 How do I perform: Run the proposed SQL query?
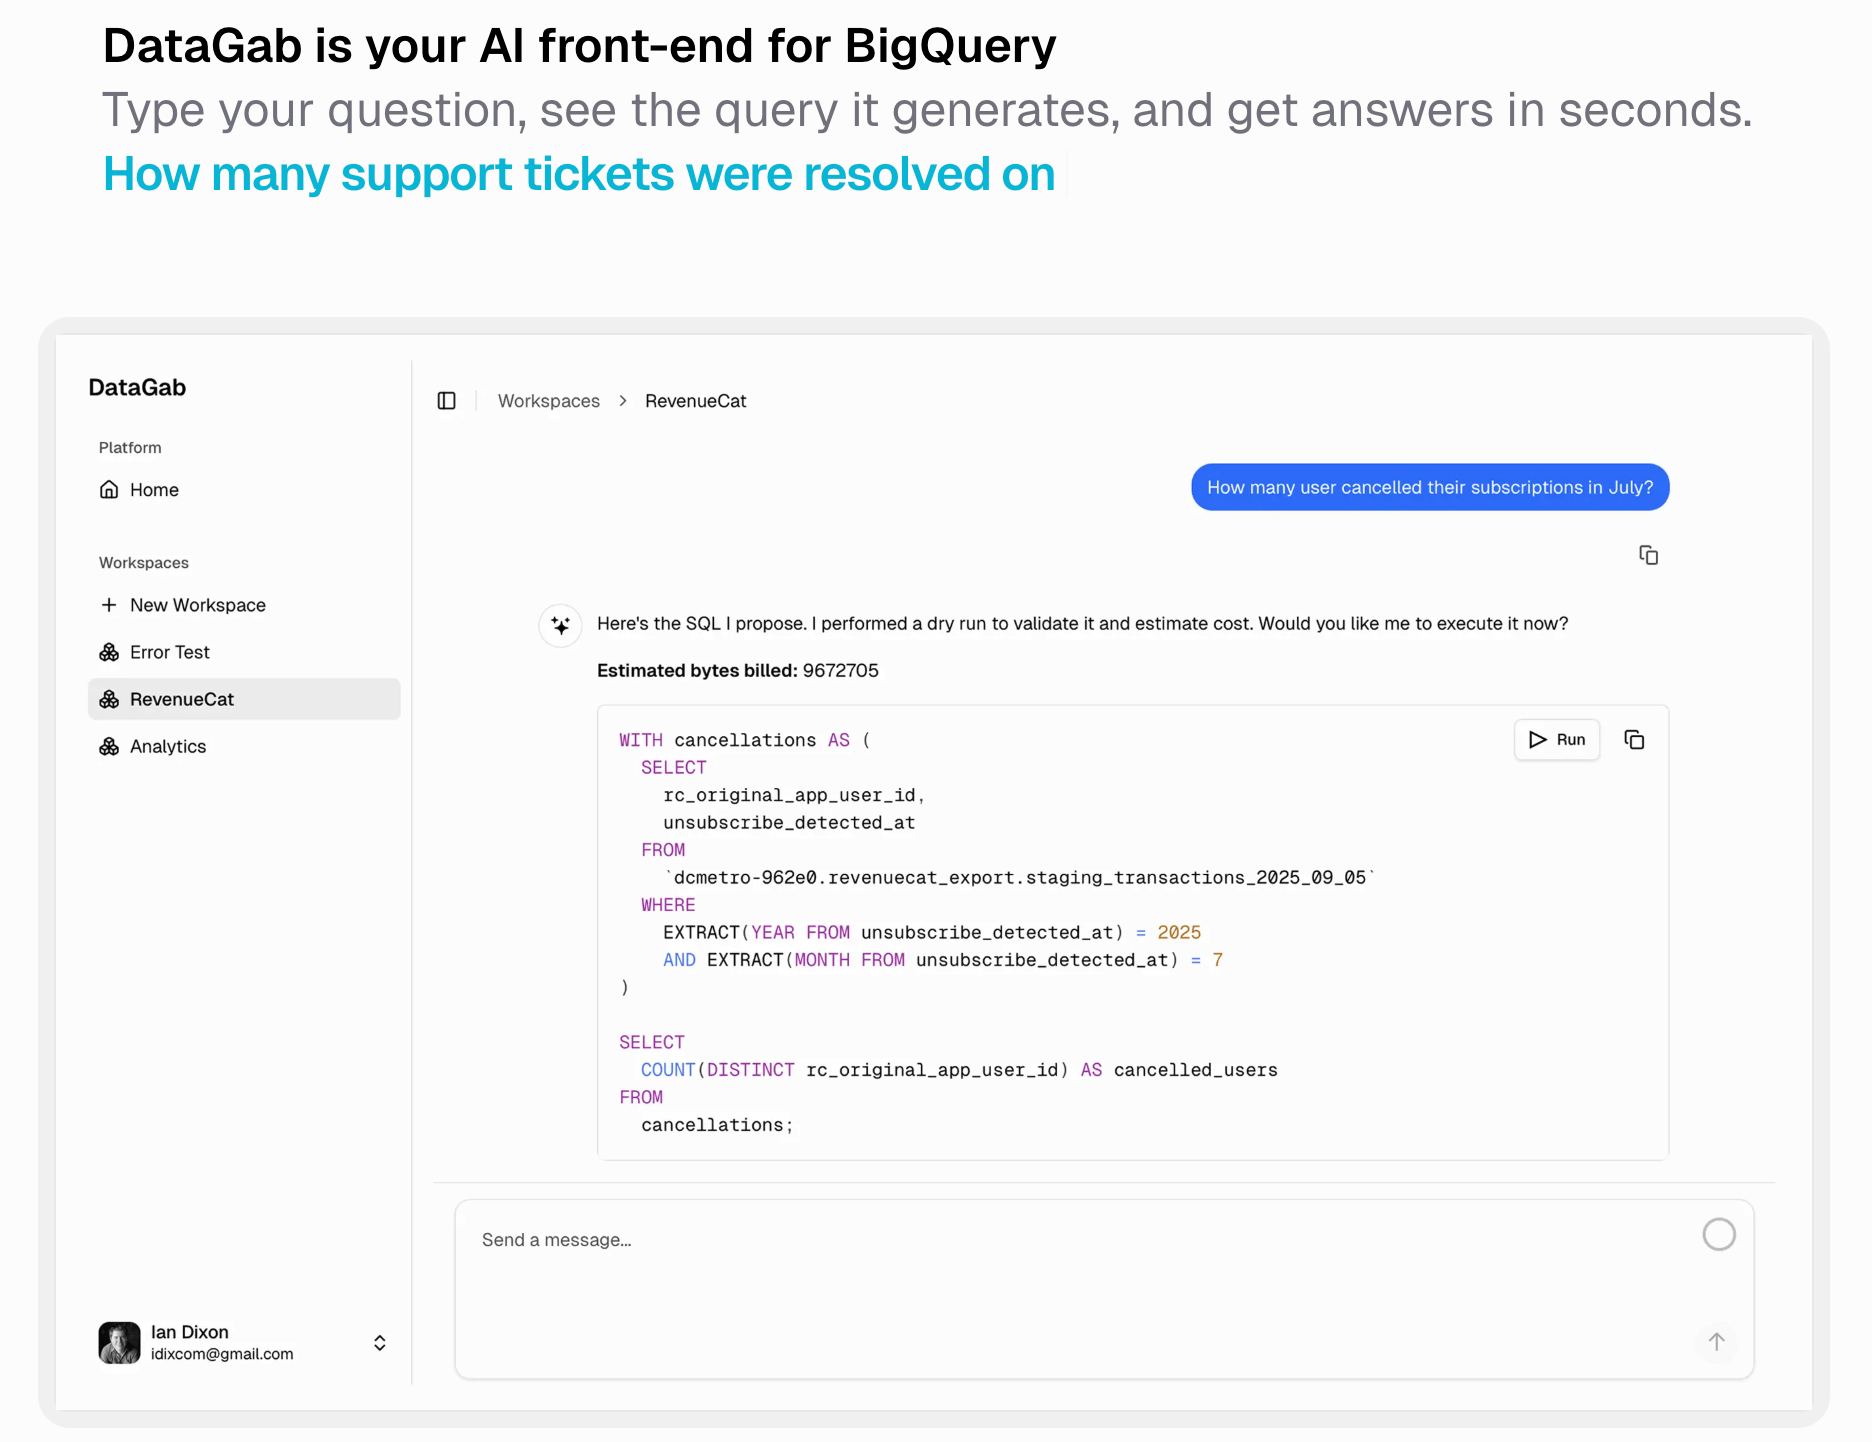click(1557, 740)
